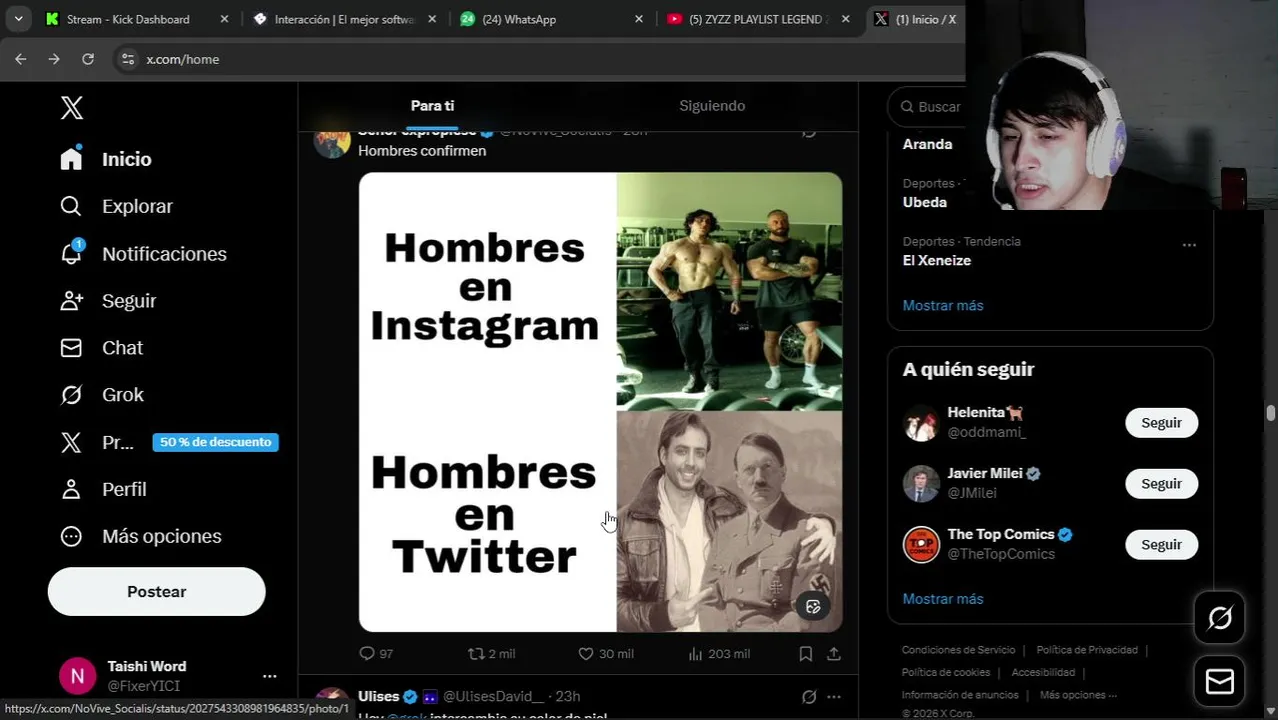Click the browser forward arrow
The image size is (1278, 720).
pos(54,59)
